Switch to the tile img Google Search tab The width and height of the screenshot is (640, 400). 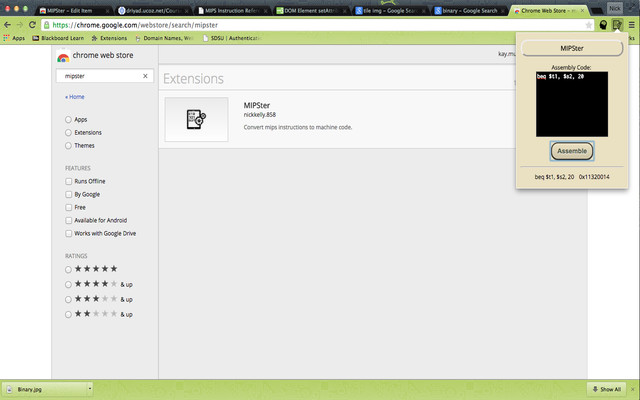(391, 11)
